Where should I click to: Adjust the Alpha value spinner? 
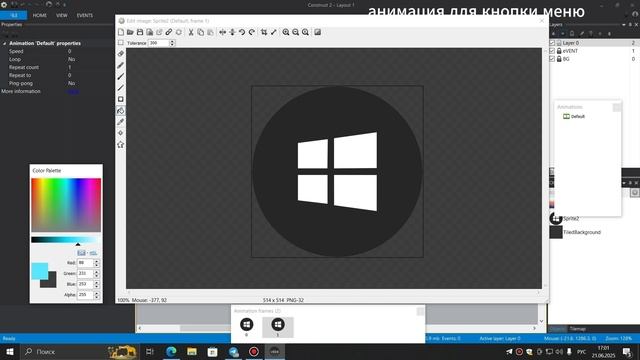96,295
